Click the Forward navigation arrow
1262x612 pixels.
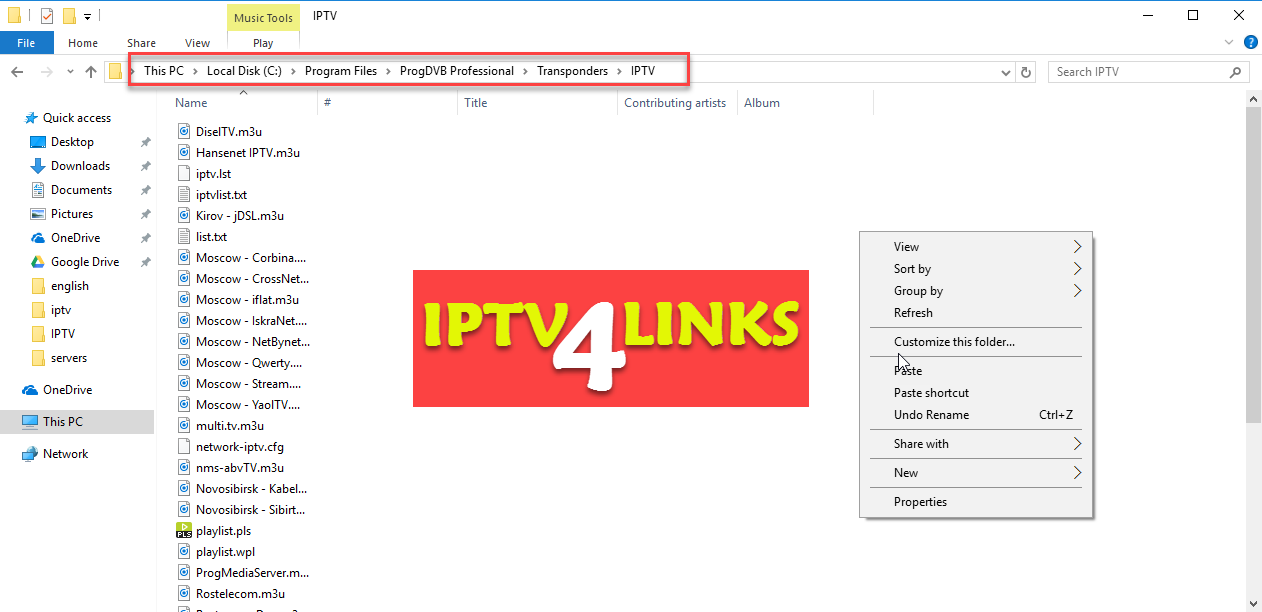click(x=46, y=72)
